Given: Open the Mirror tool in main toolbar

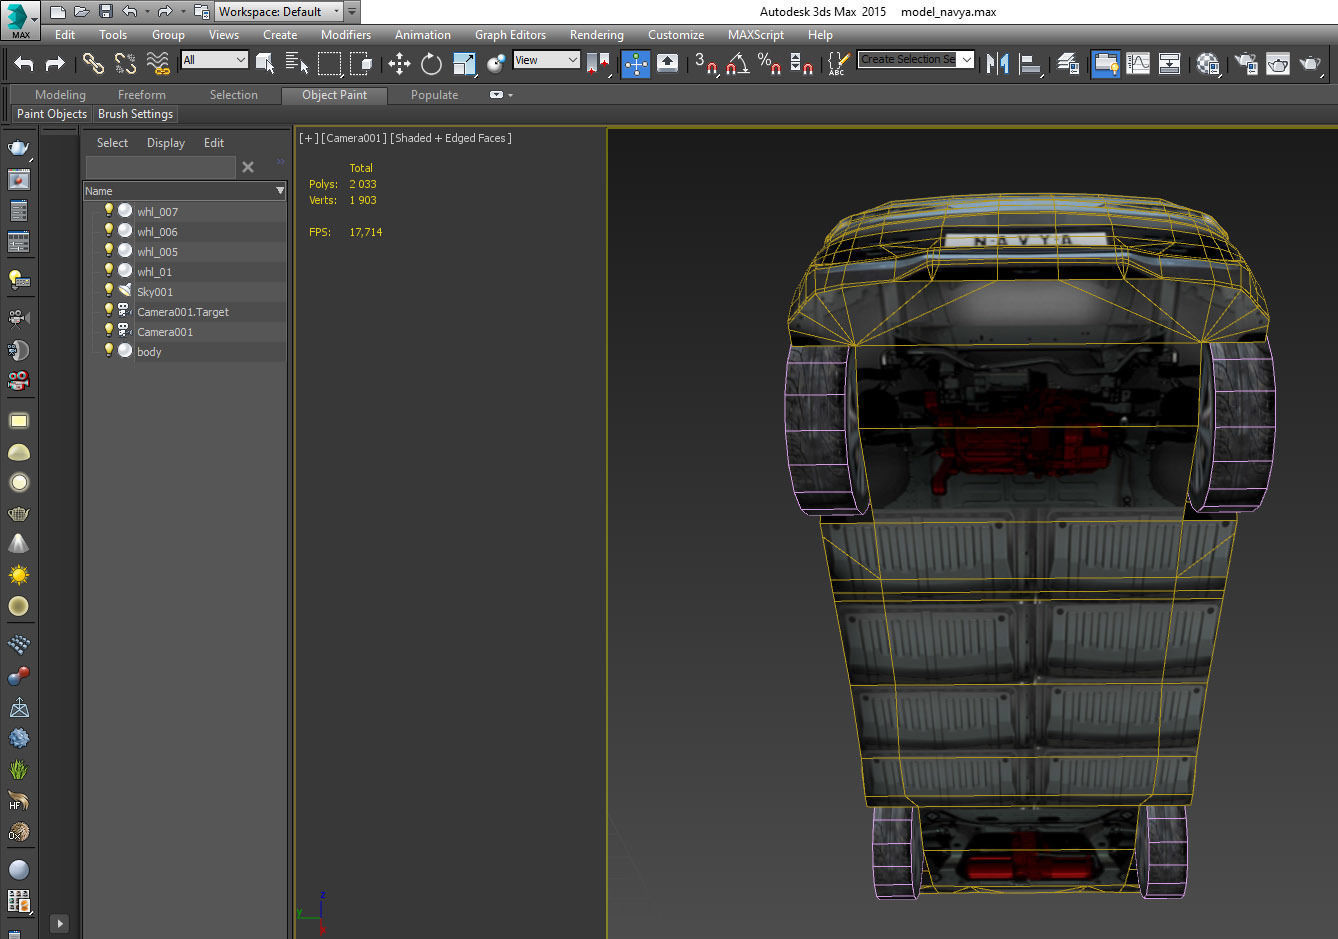Looking at the screenshot, I should point(997,64).
